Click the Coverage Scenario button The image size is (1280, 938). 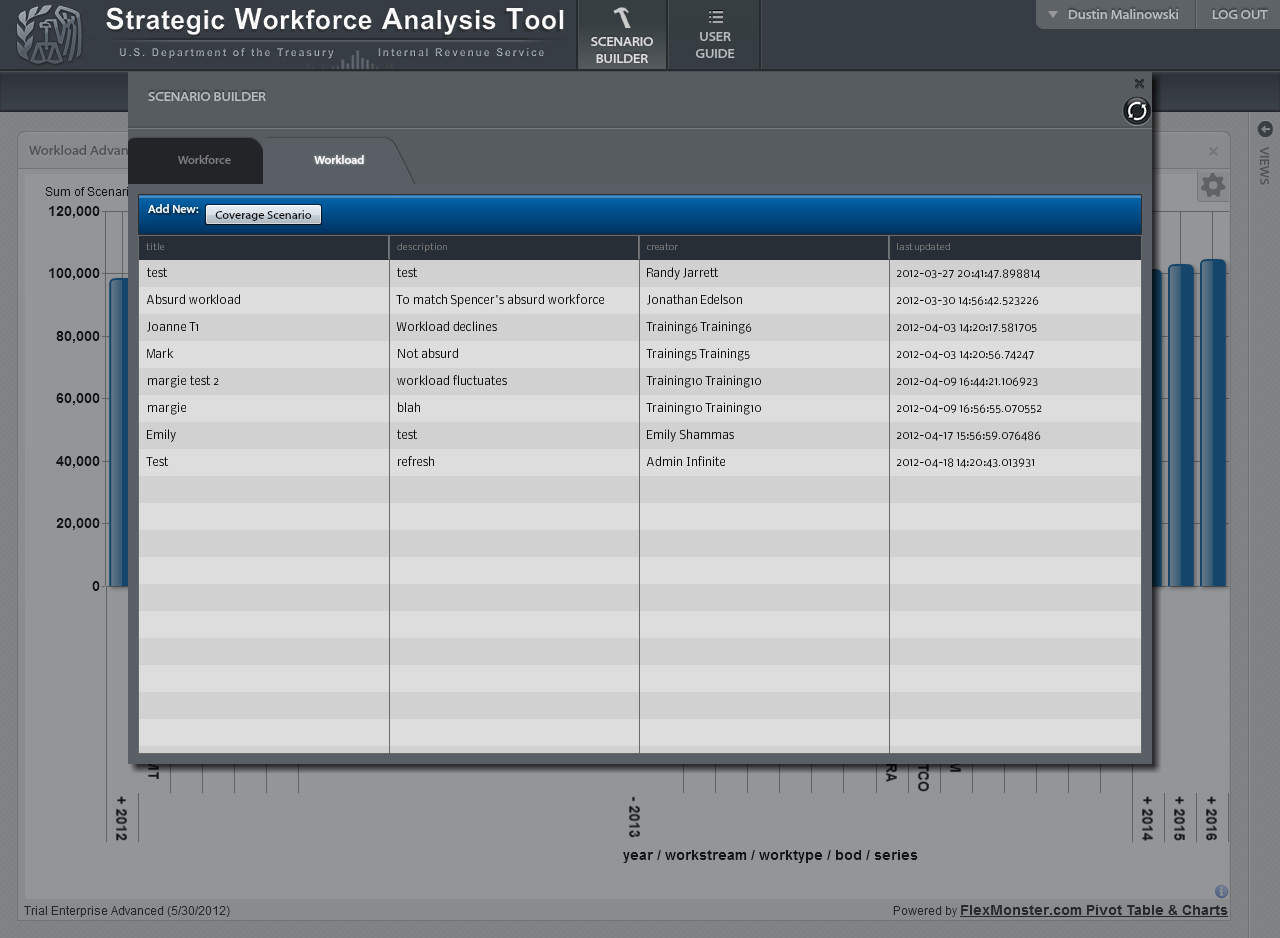pos(263,215)
